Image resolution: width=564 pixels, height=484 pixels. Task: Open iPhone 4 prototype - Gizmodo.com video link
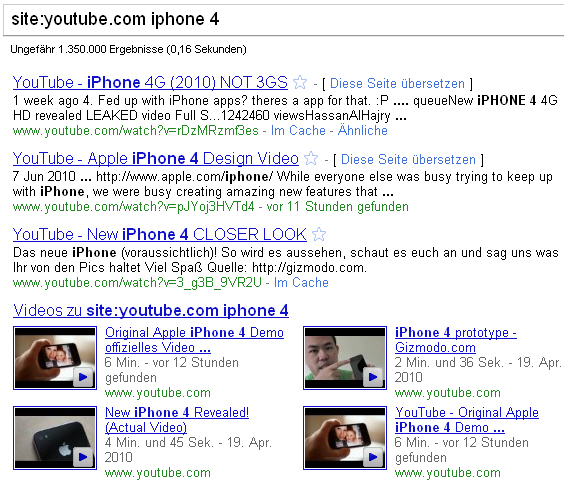(x=456, y=340)
